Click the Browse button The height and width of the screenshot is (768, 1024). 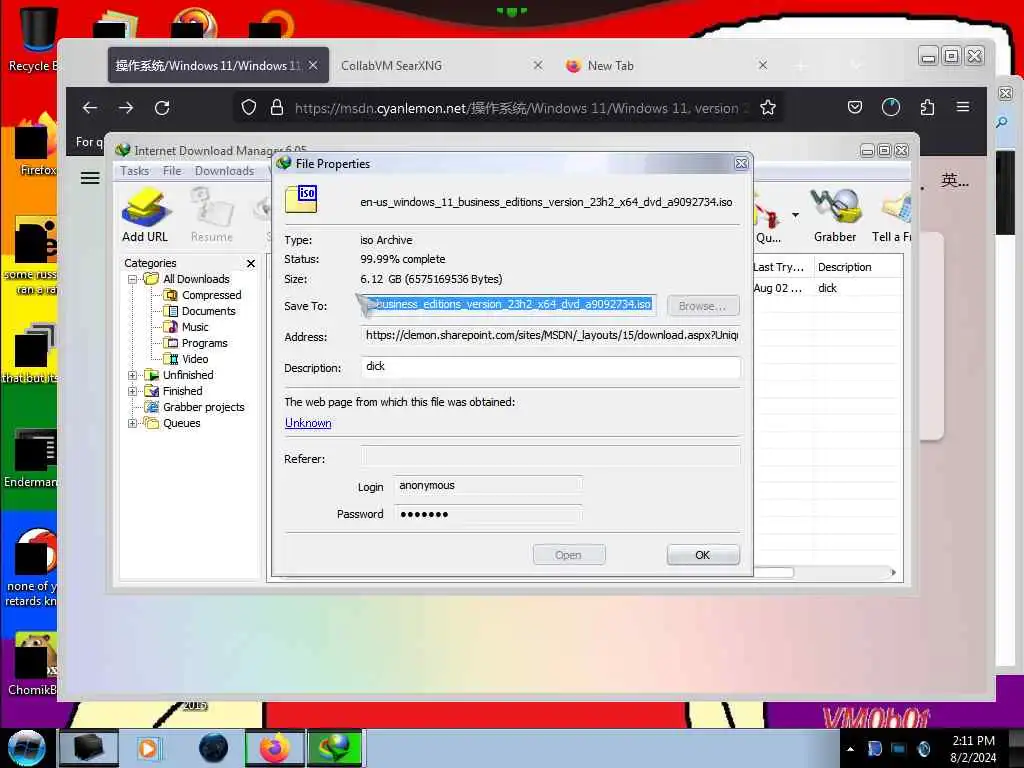tap(703, 306)
